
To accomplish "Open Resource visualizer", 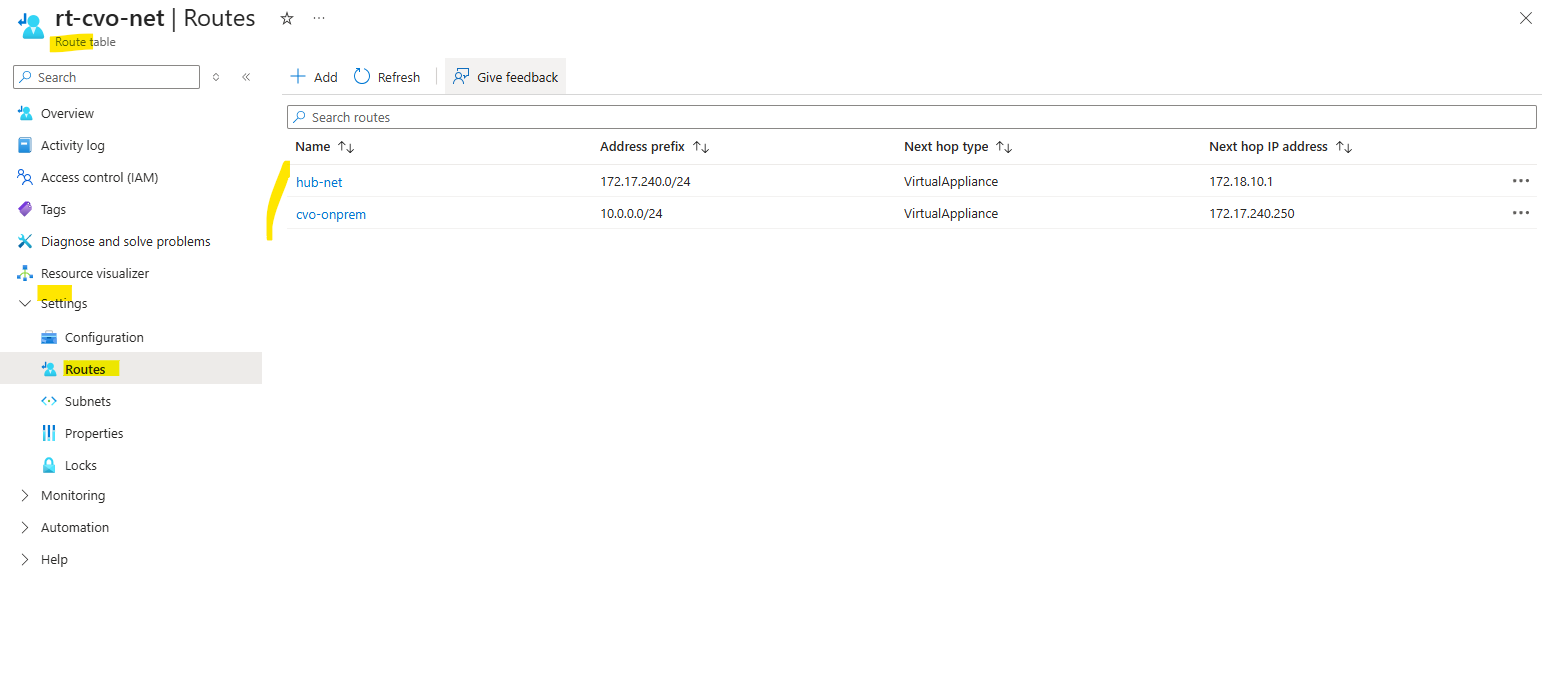I will pos(95,273).
